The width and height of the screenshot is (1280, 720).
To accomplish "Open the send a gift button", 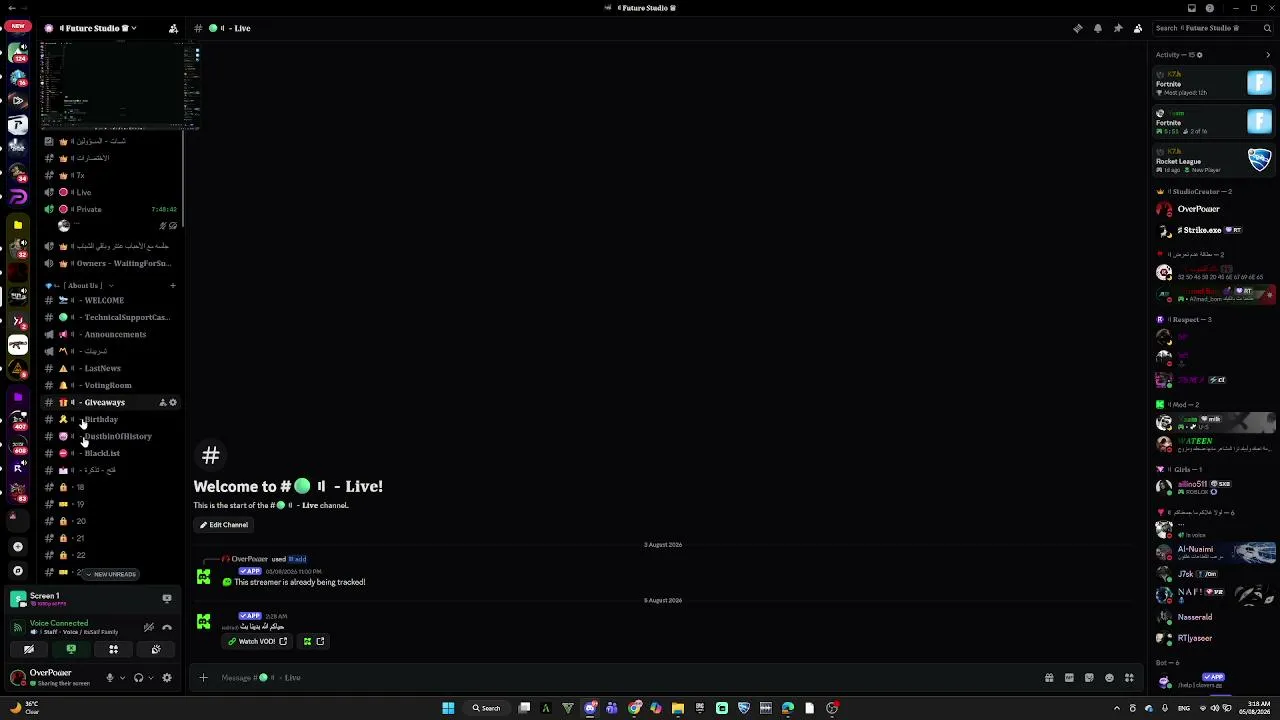I will point(1049,678).
